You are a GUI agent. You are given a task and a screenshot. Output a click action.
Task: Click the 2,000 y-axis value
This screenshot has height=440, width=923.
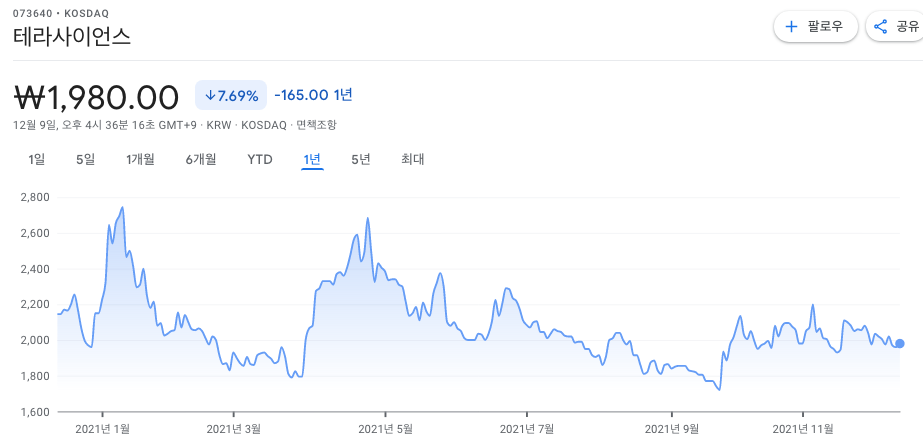tap(34, 340)
